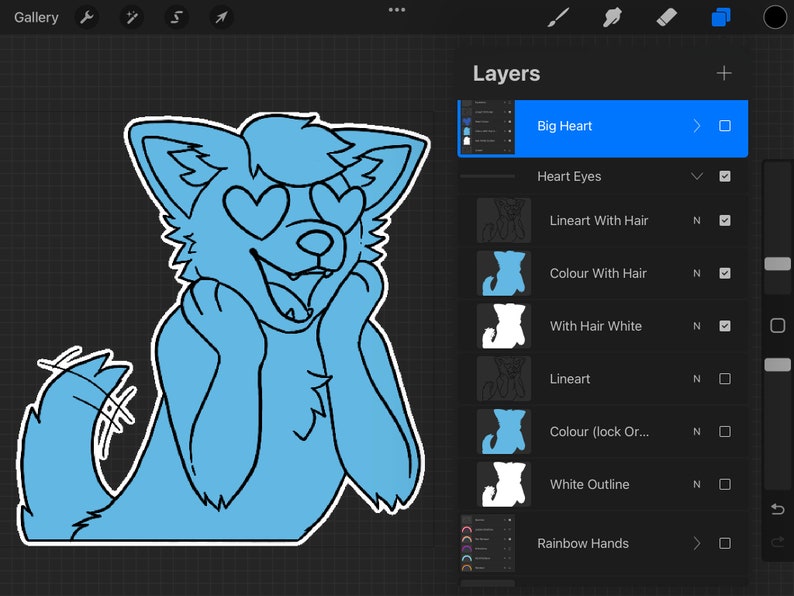The image size is (794, 596).
Task: Show the Colour (lock Or... layer
Action: [725, 431]
